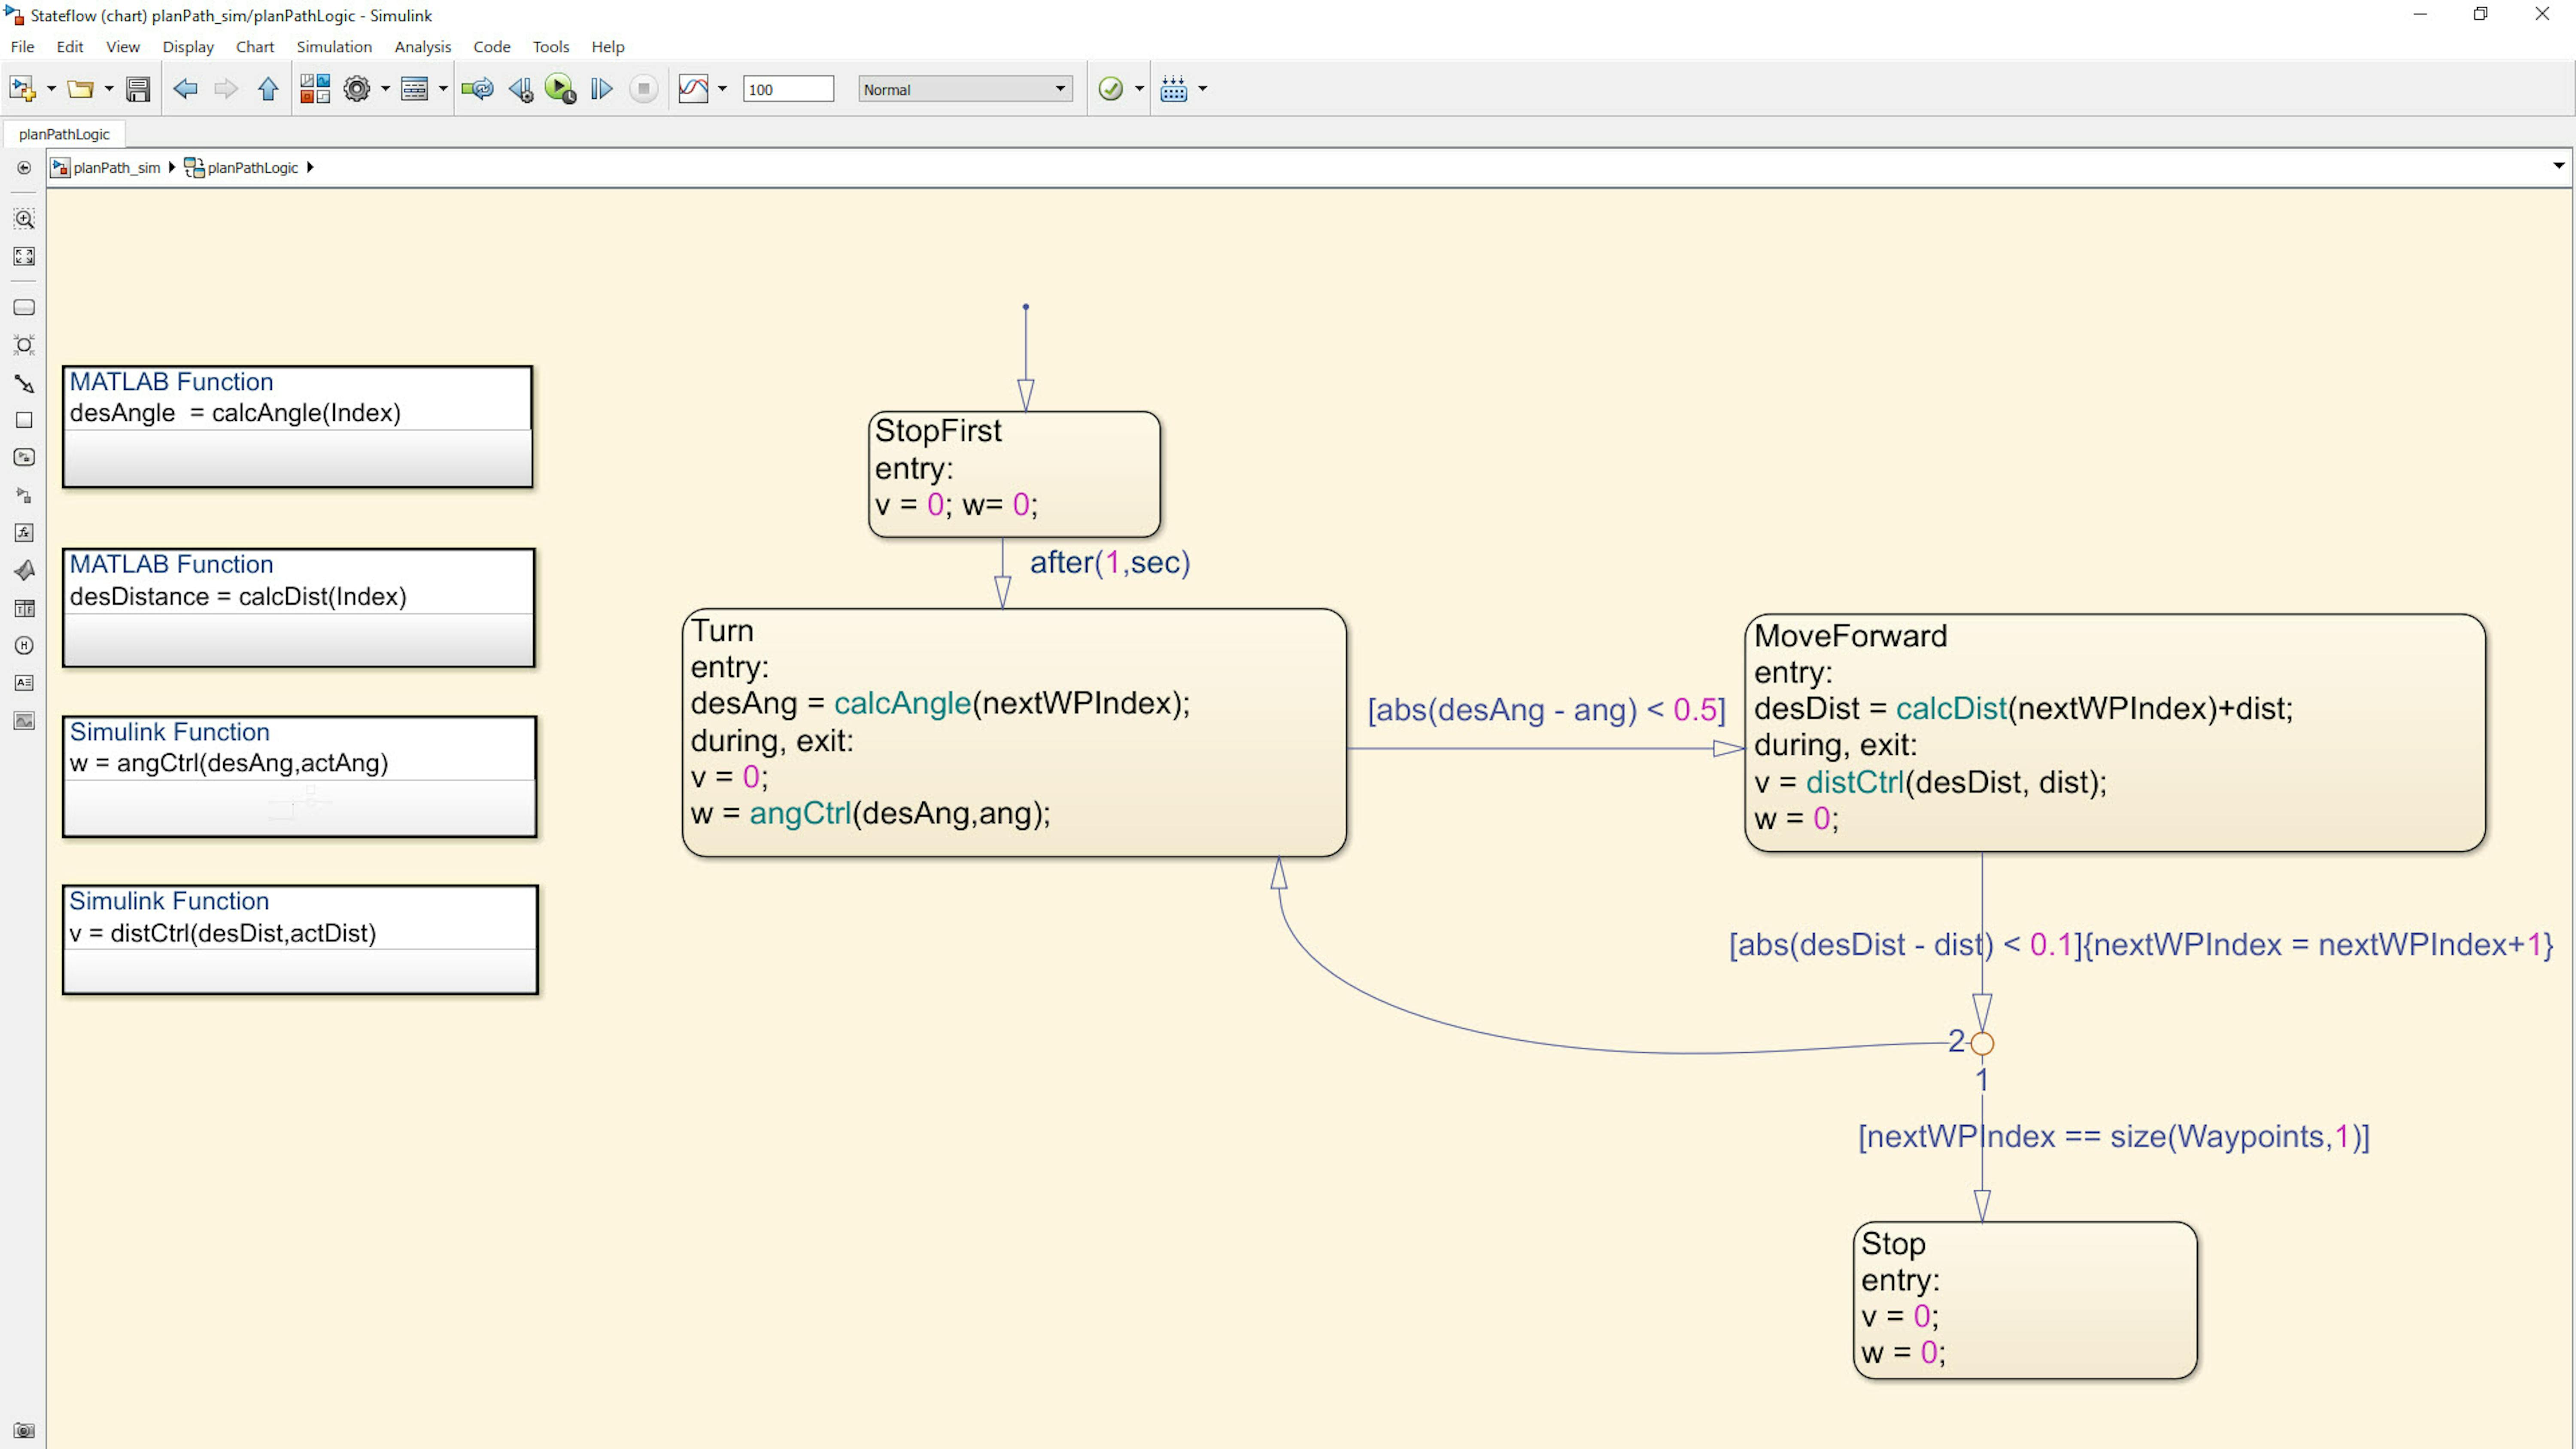Expand the Configuration gear dropdown arrow
The image size is (2576, 1449).
[x=385, y=89]
